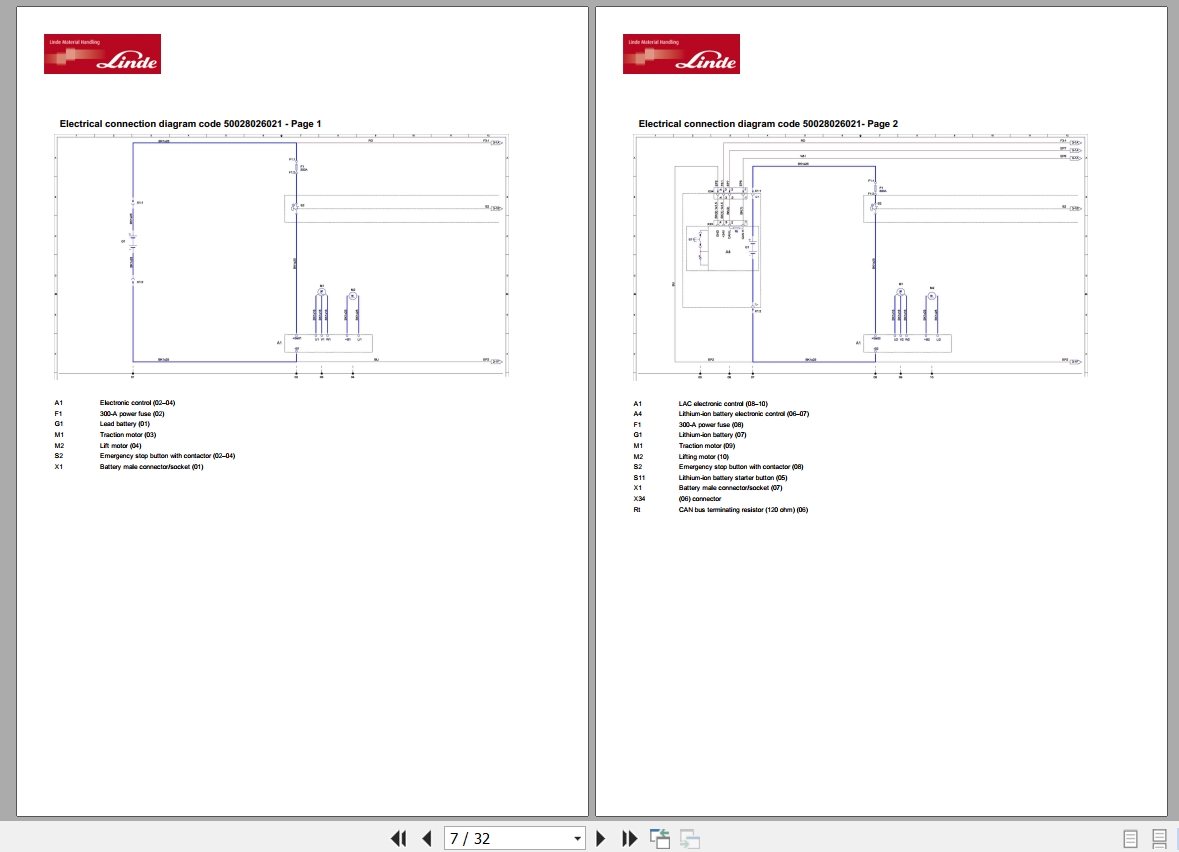Switch to single page layout view
1179x852 pixels.
1130,838
